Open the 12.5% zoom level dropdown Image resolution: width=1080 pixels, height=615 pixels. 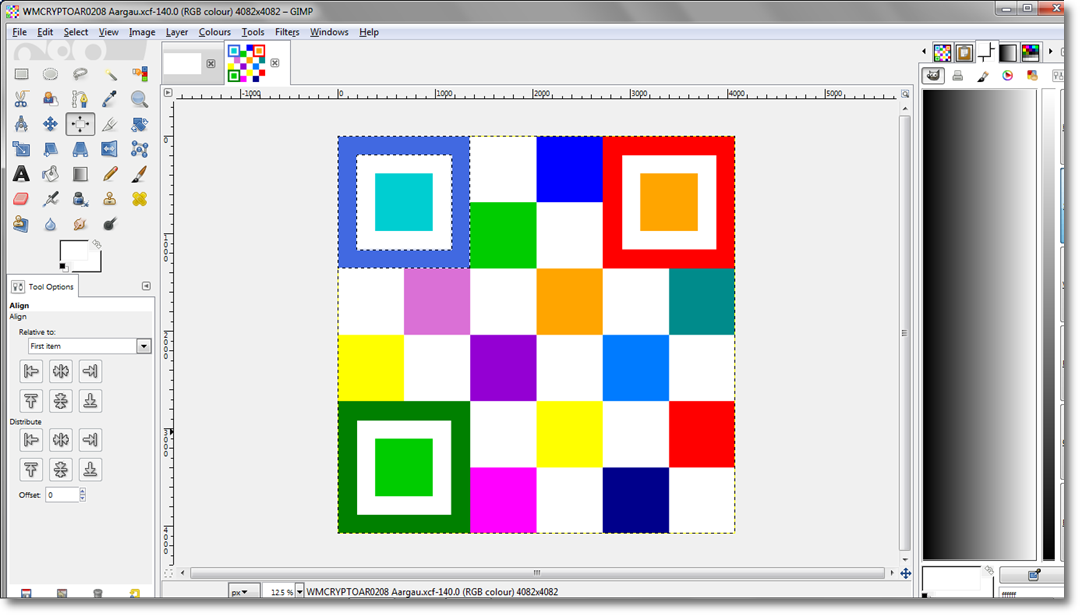[299, 592]
